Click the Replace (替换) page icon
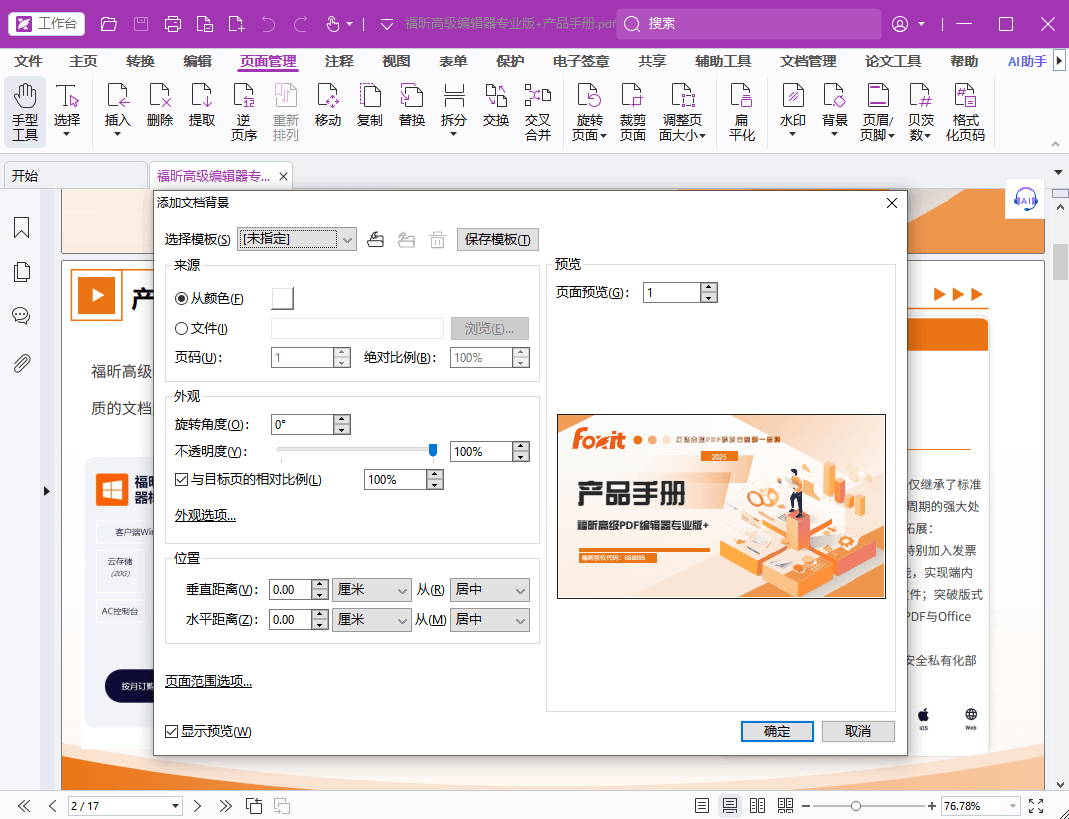1069x819 pixels. [412, 106]
